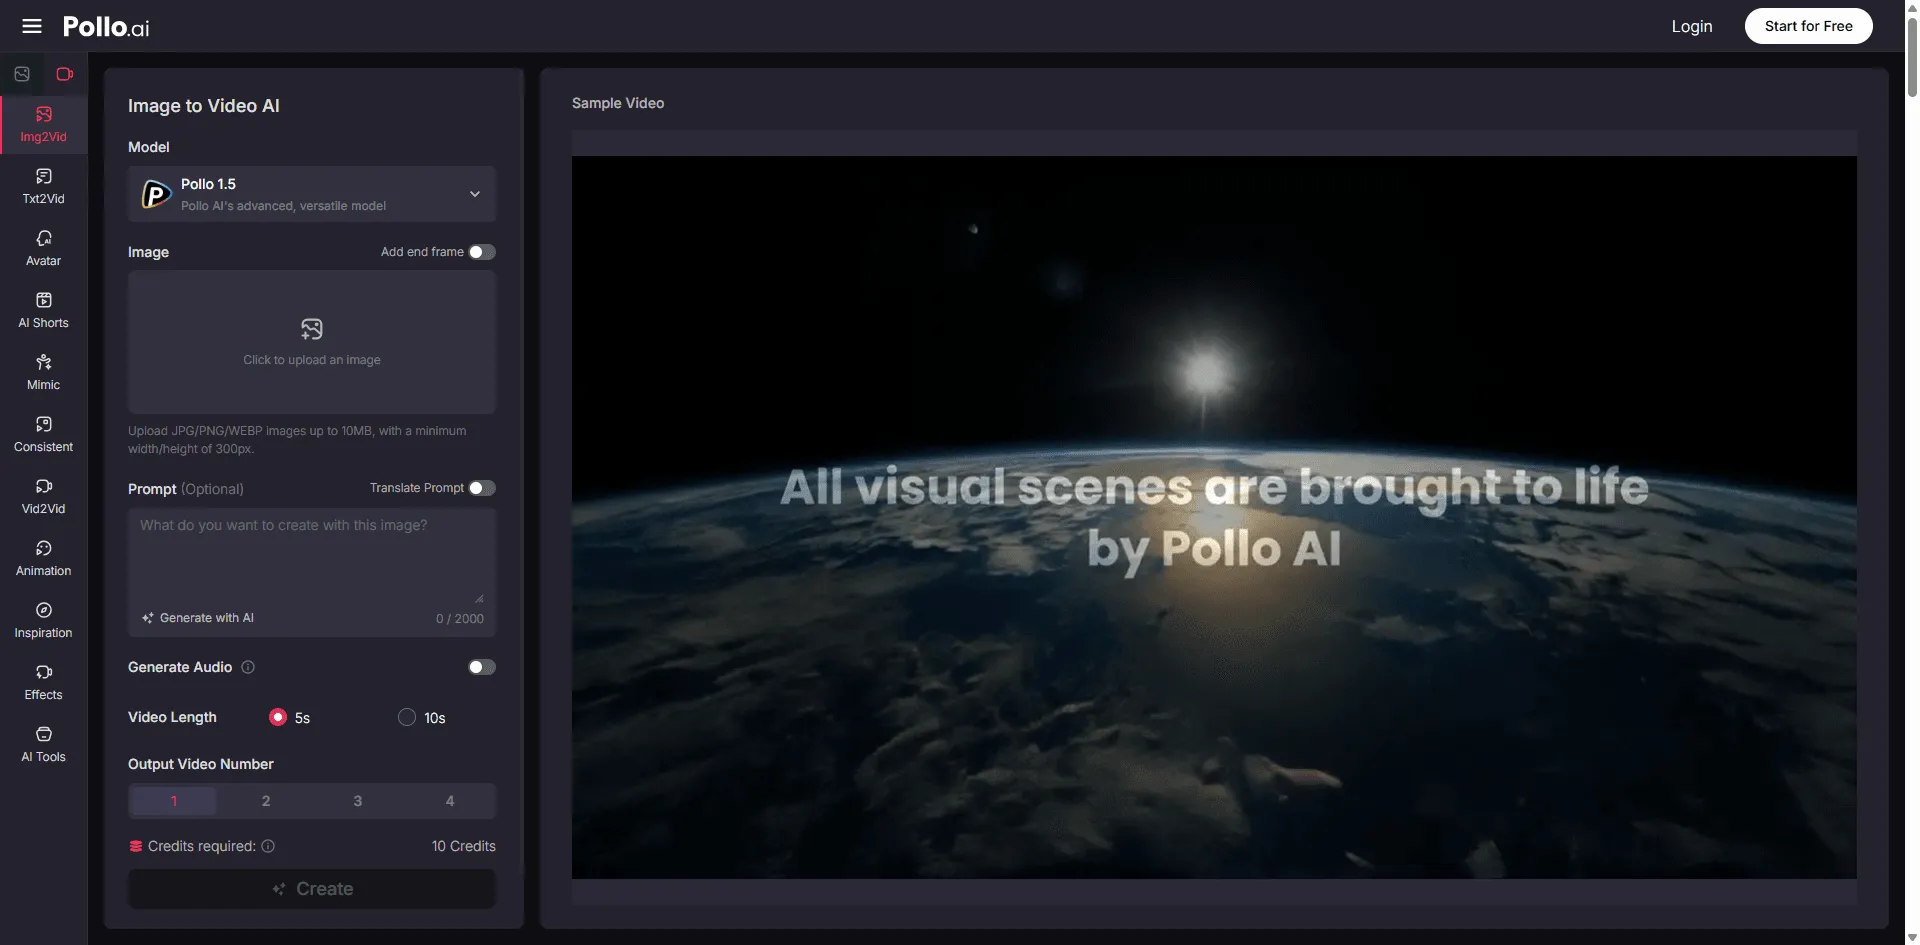Viewport: 1920px width, 945px height.
Task: Open the Mimic tool
Action: tap(44, 372)
